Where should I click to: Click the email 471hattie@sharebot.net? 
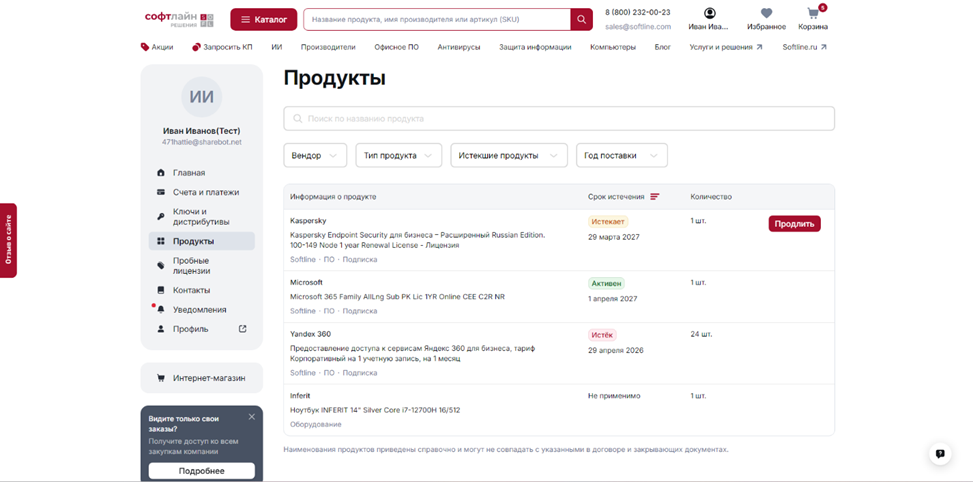click(202, 141)
